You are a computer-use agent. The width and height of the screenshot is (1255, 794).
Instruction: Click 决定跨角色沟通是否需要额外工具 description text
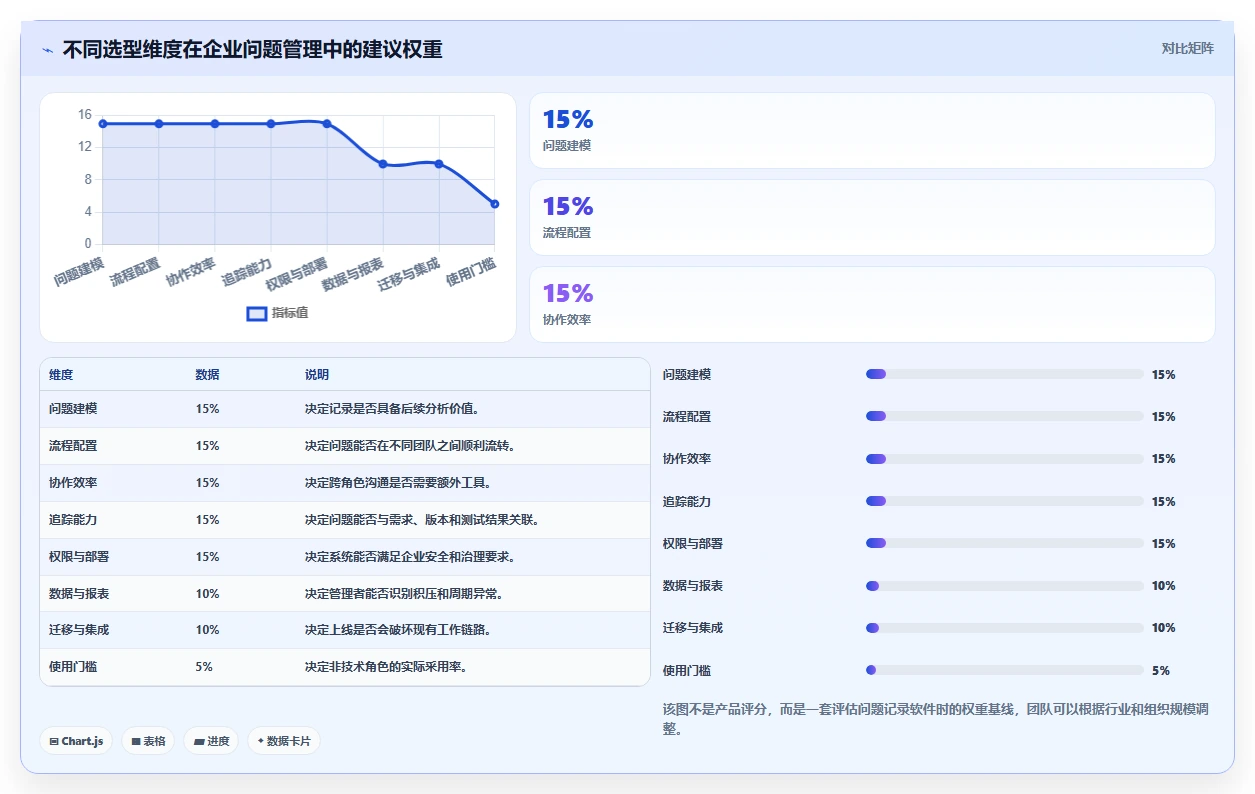[399, 483]
